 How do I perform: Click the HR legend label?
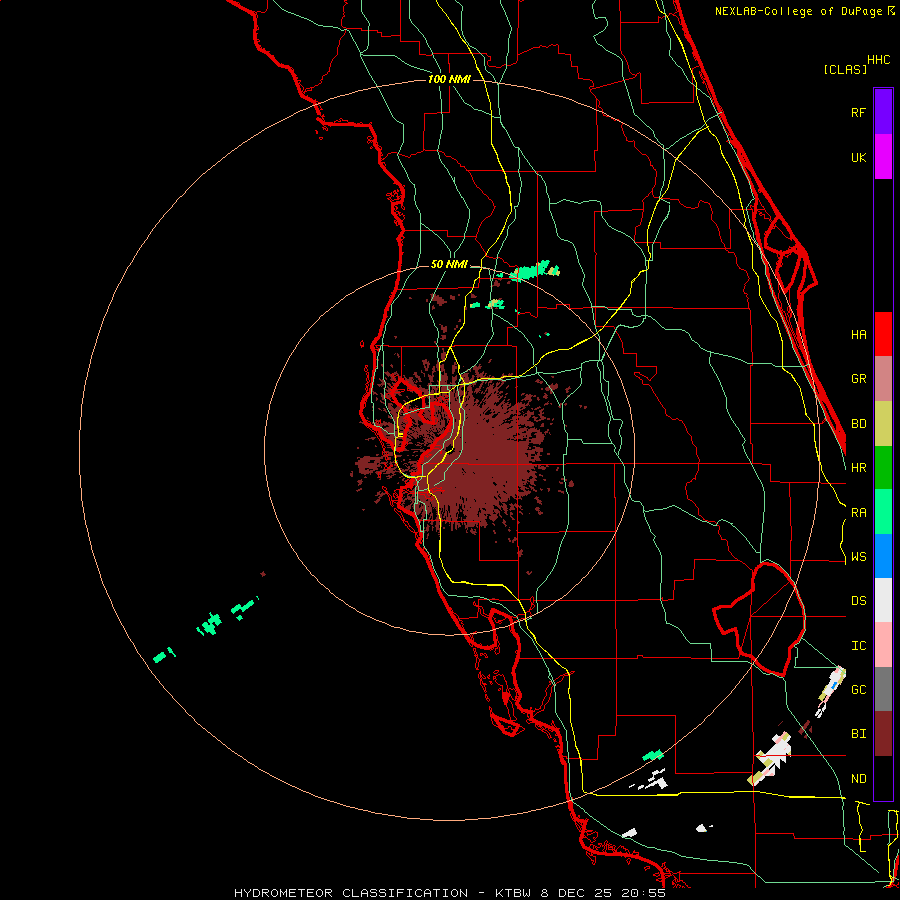(x=858, y=468)
